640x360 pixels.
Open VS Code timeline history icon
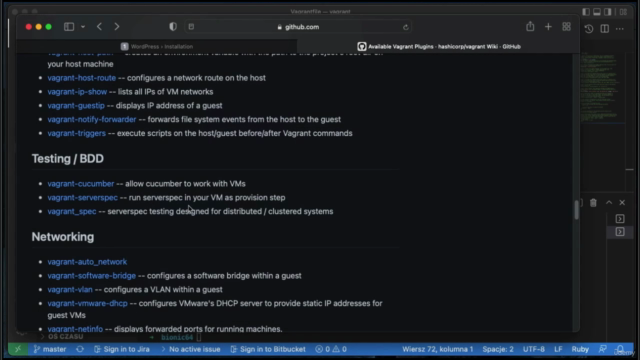point(589,29)
